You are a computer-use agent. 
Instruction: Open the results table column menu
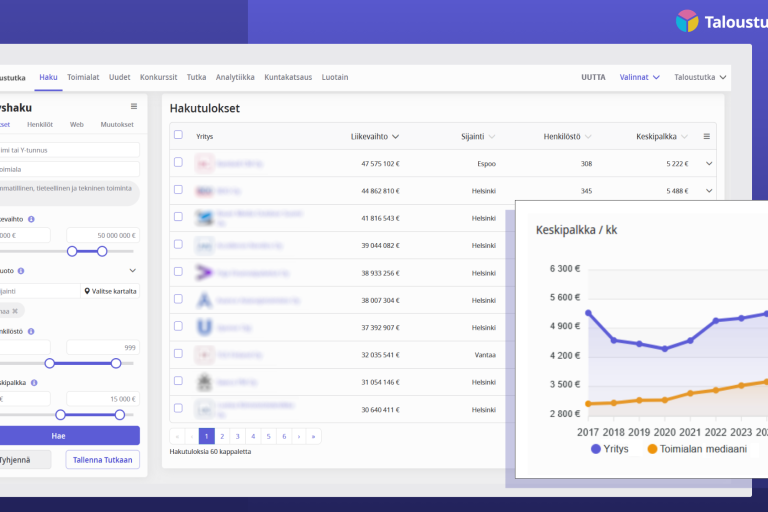(x=706, y=136)
